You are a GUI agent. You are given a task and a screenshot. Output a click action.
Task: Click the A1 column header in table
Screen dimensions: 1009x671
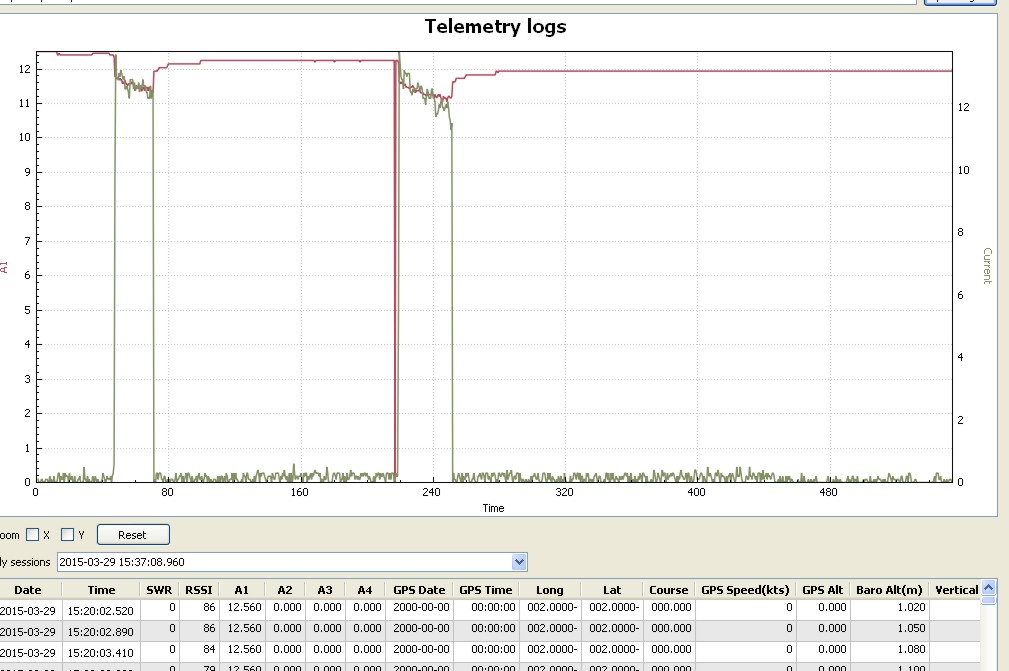(241, 590)
